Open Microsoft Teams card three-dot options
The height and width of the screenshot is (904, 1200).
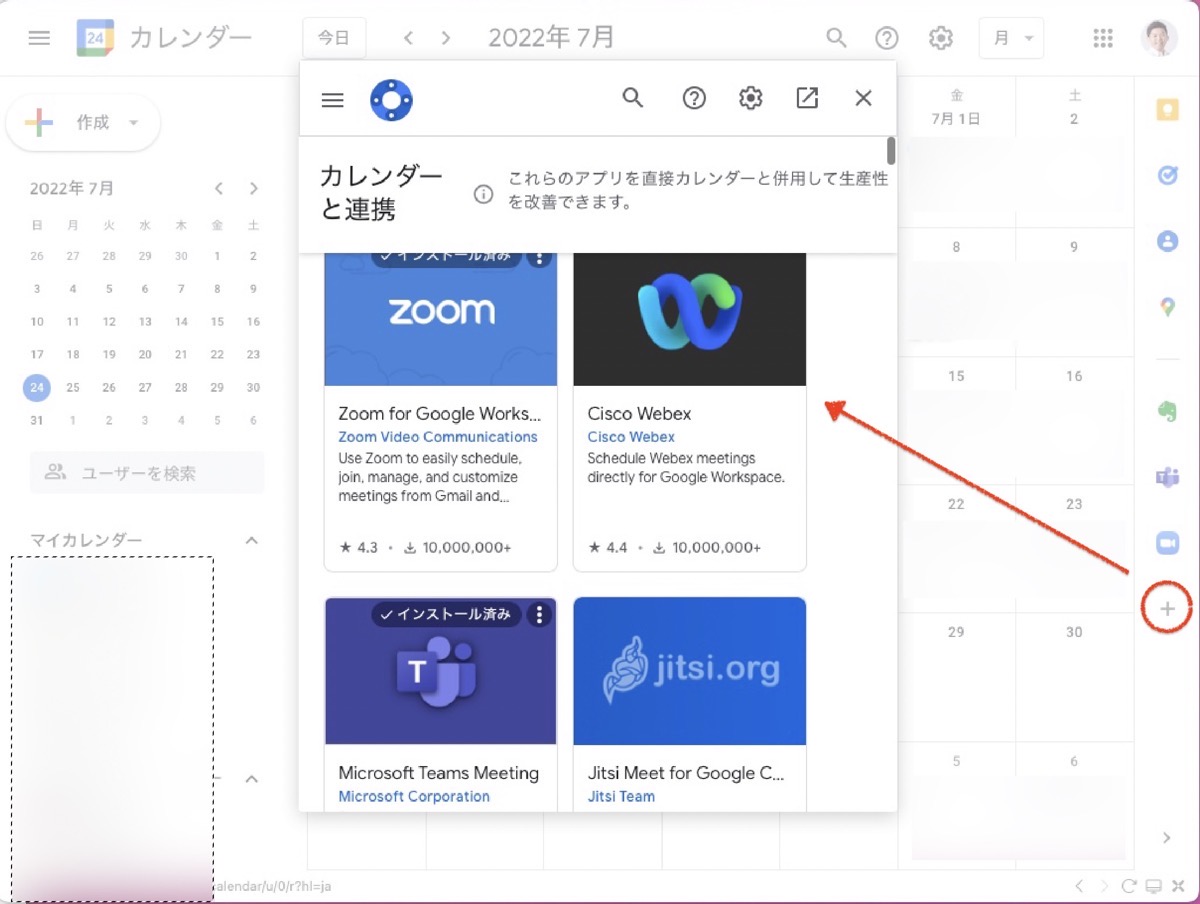click(540, 613)
